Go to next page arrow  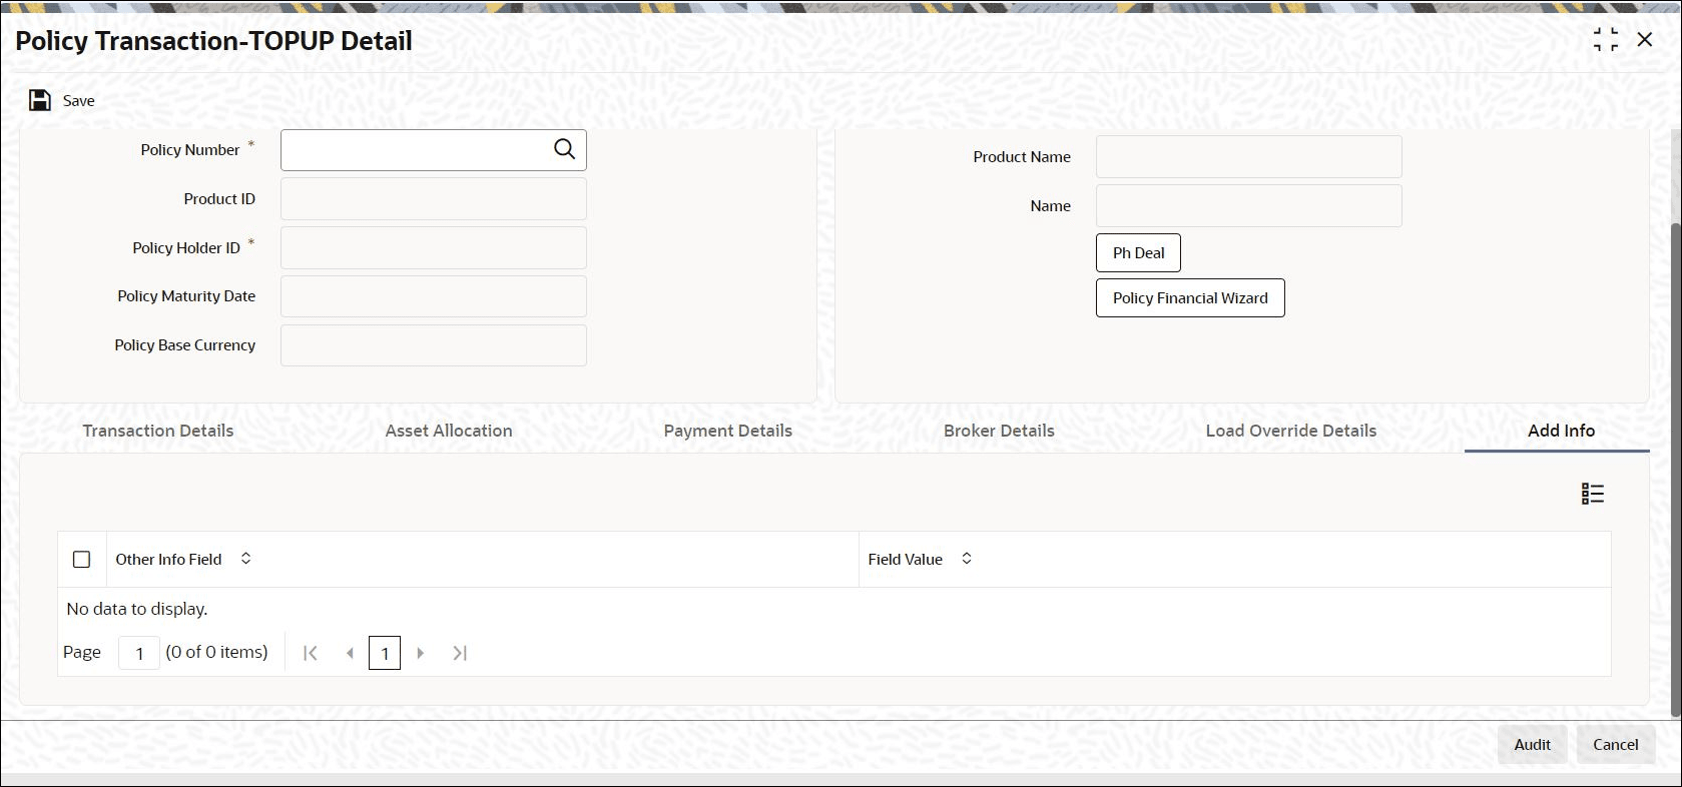[x=421, y=653]
